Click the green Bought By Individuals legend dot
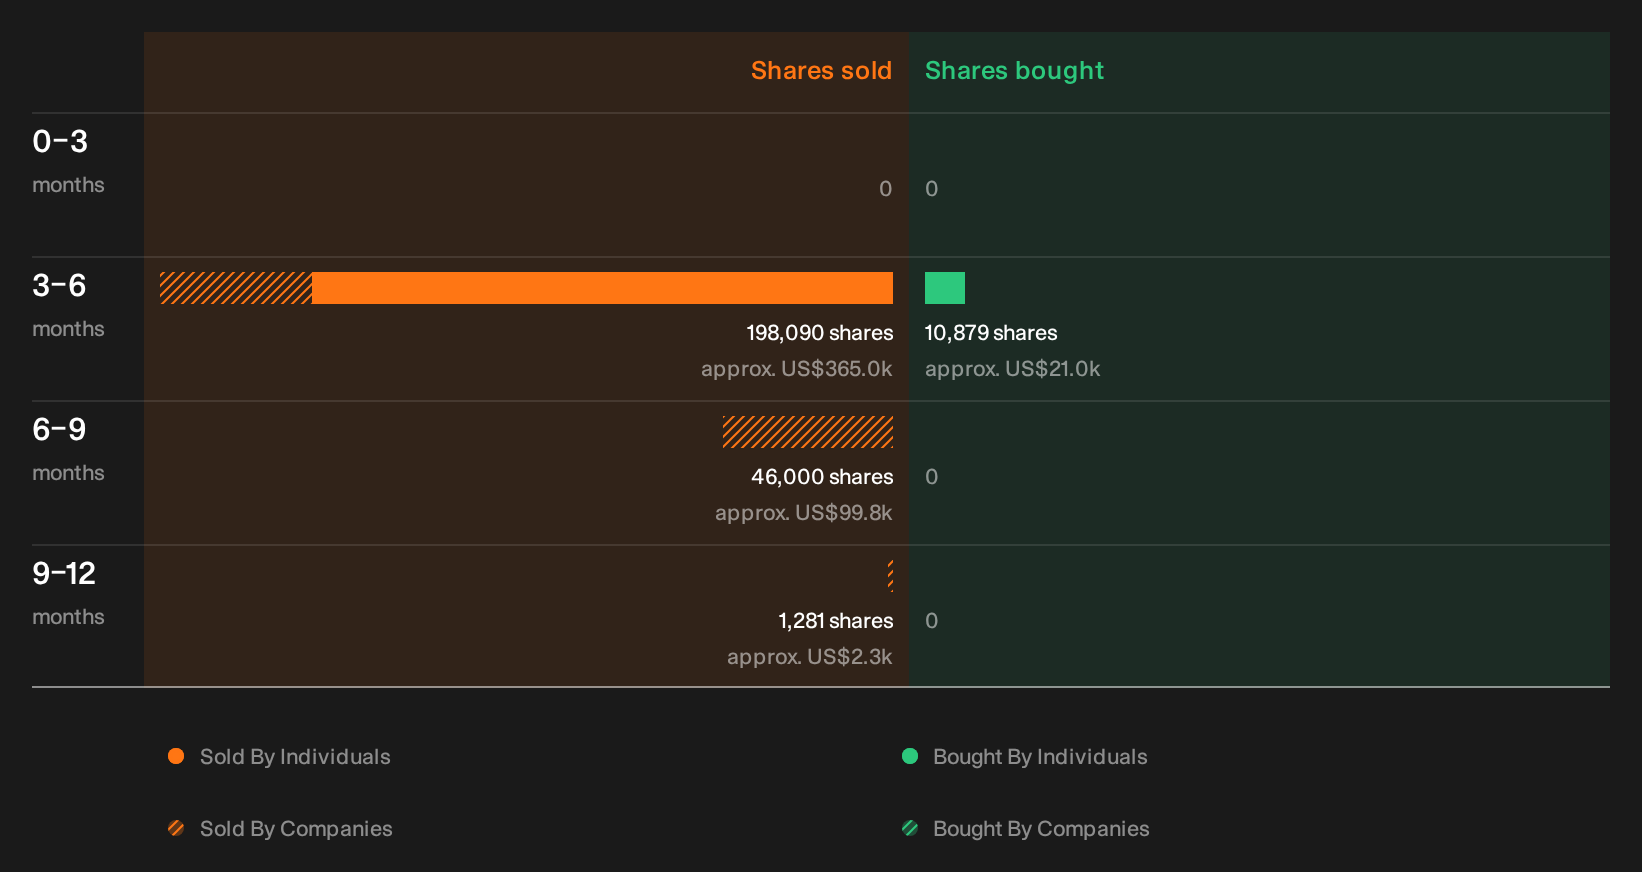 [910, 756]
